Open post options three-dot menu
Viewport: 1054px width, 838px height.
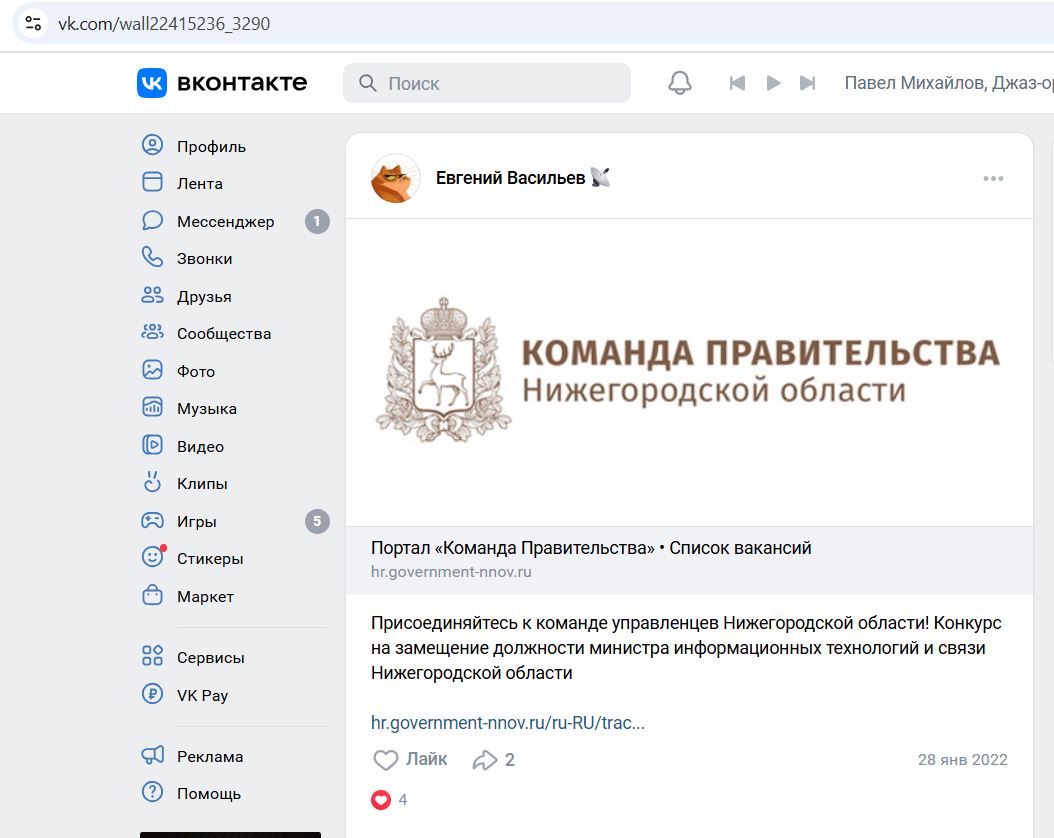(x=993, y=178)
